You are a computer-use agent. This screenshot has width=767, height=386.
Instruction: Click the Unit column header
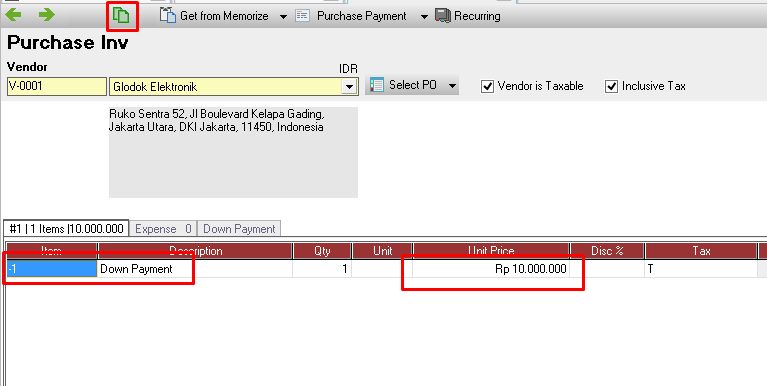383,251
